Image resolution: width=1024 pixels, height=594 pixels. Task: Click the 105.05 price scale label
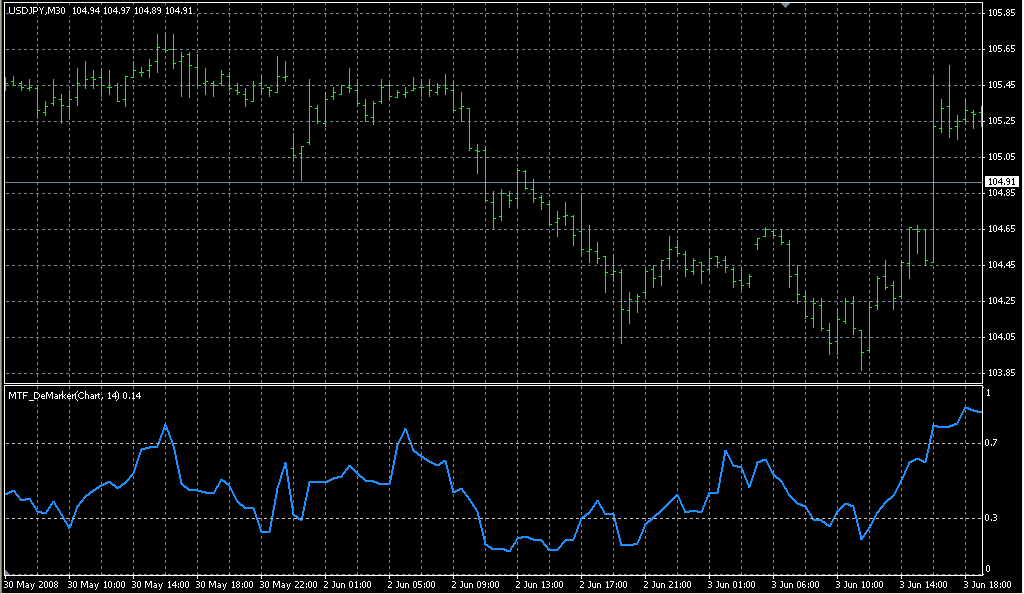tap(1001, 157)
